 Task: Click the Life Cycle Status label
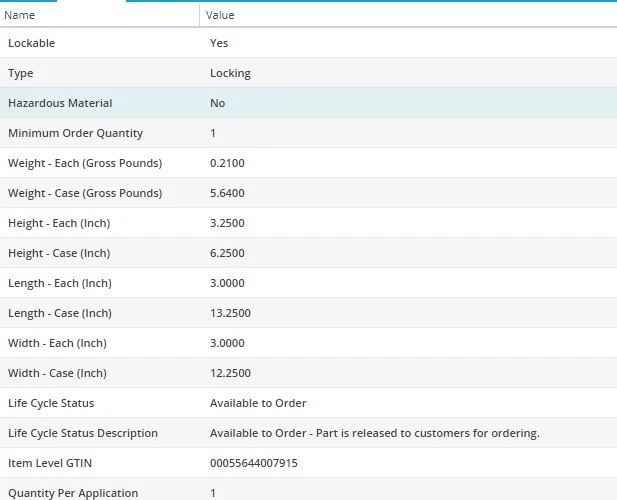pos(51,403)
